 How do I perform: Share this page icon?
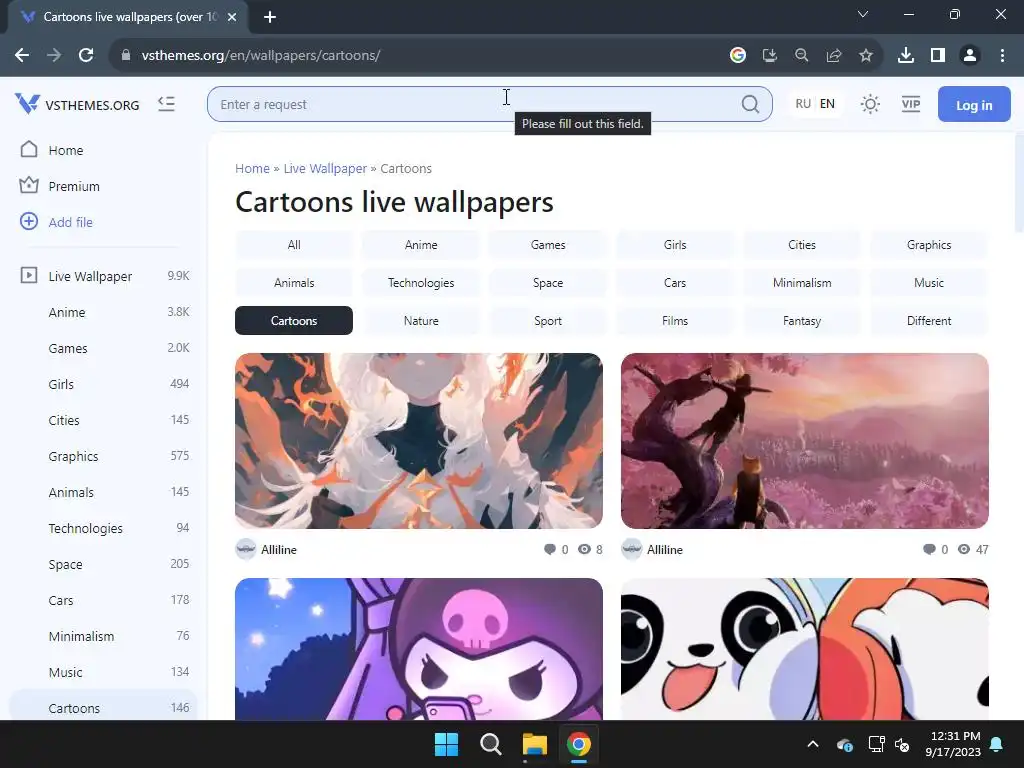point(833,55)
